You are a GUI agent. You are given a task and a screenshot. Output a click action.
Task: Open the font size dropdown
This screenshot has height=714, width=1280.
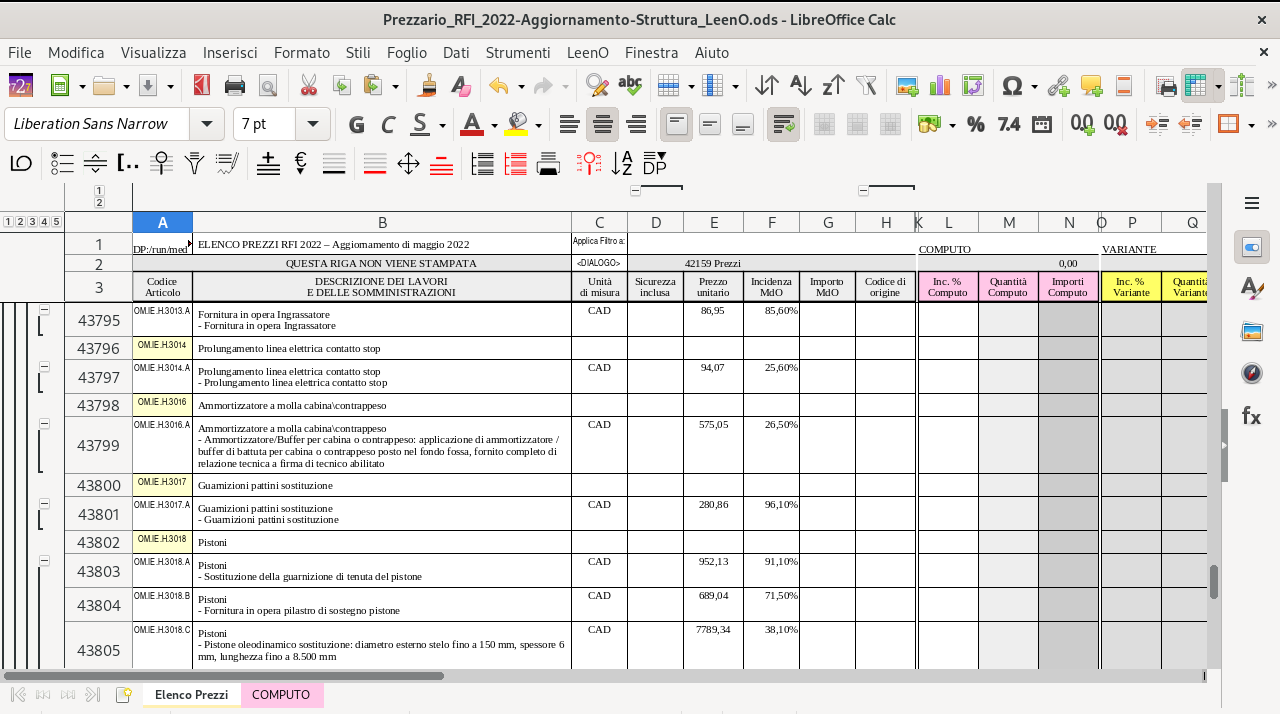[312, 124]
